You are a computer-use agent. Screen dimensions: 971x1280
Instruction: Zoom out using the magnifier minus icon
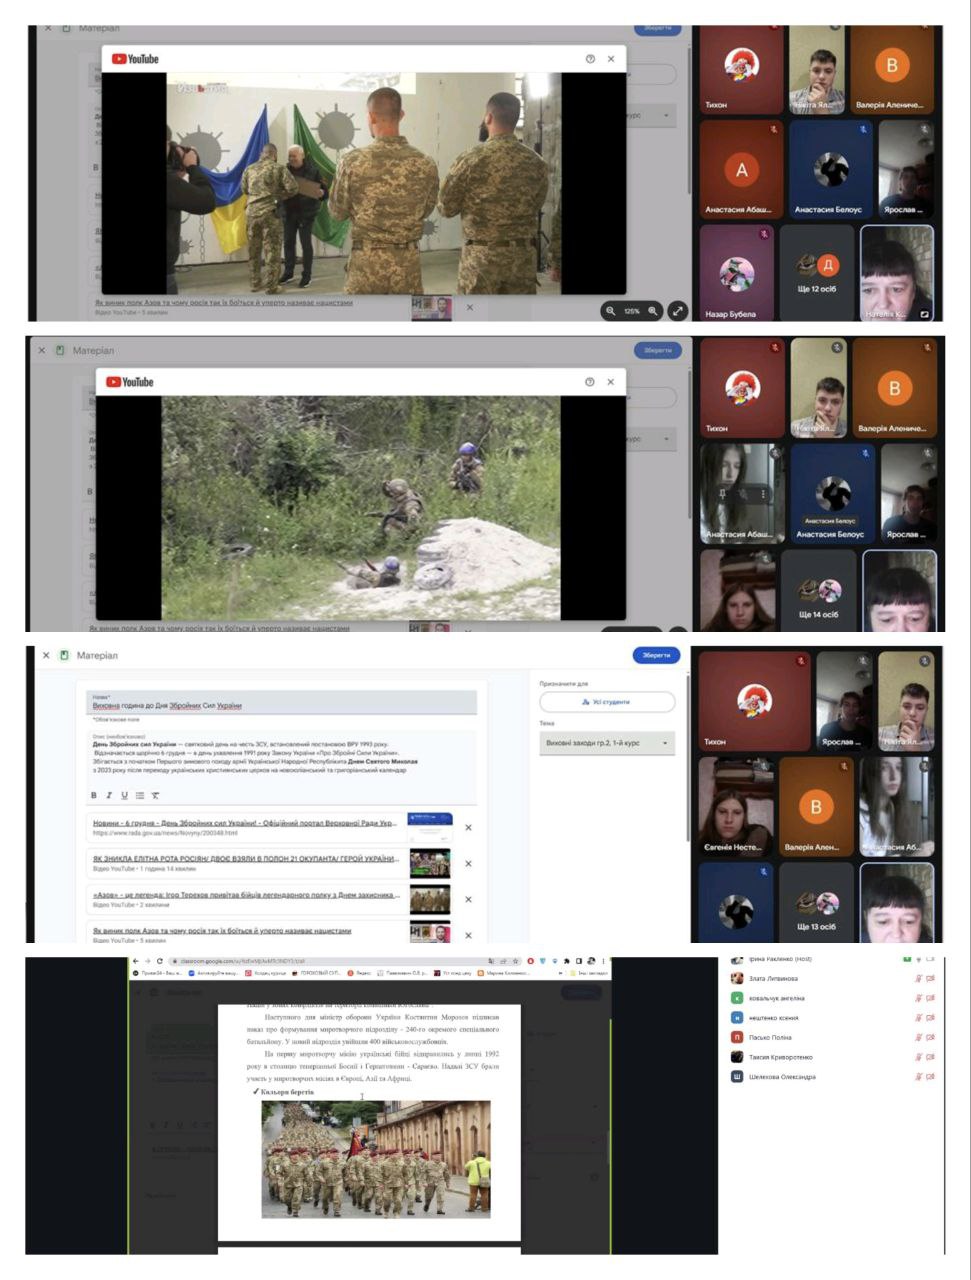(x=610, y=311)
